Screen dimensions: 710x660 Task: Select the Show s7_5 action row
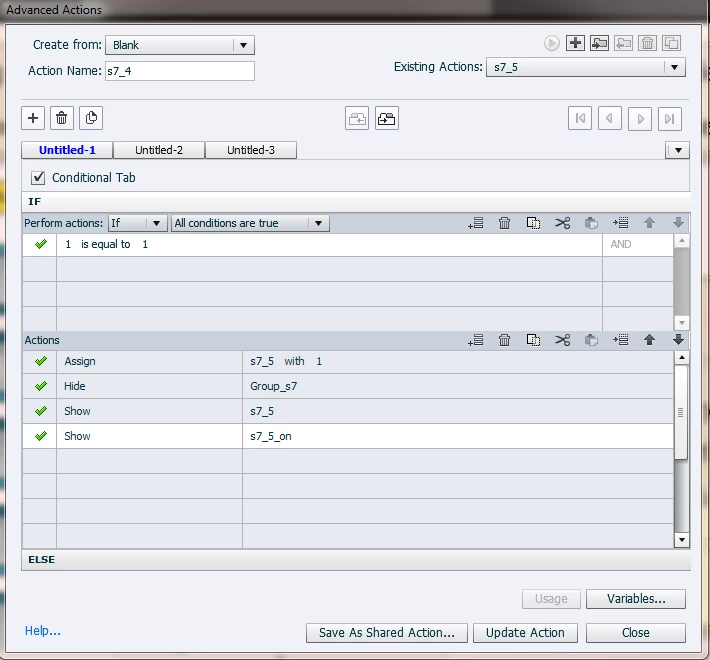coord(348,411)
